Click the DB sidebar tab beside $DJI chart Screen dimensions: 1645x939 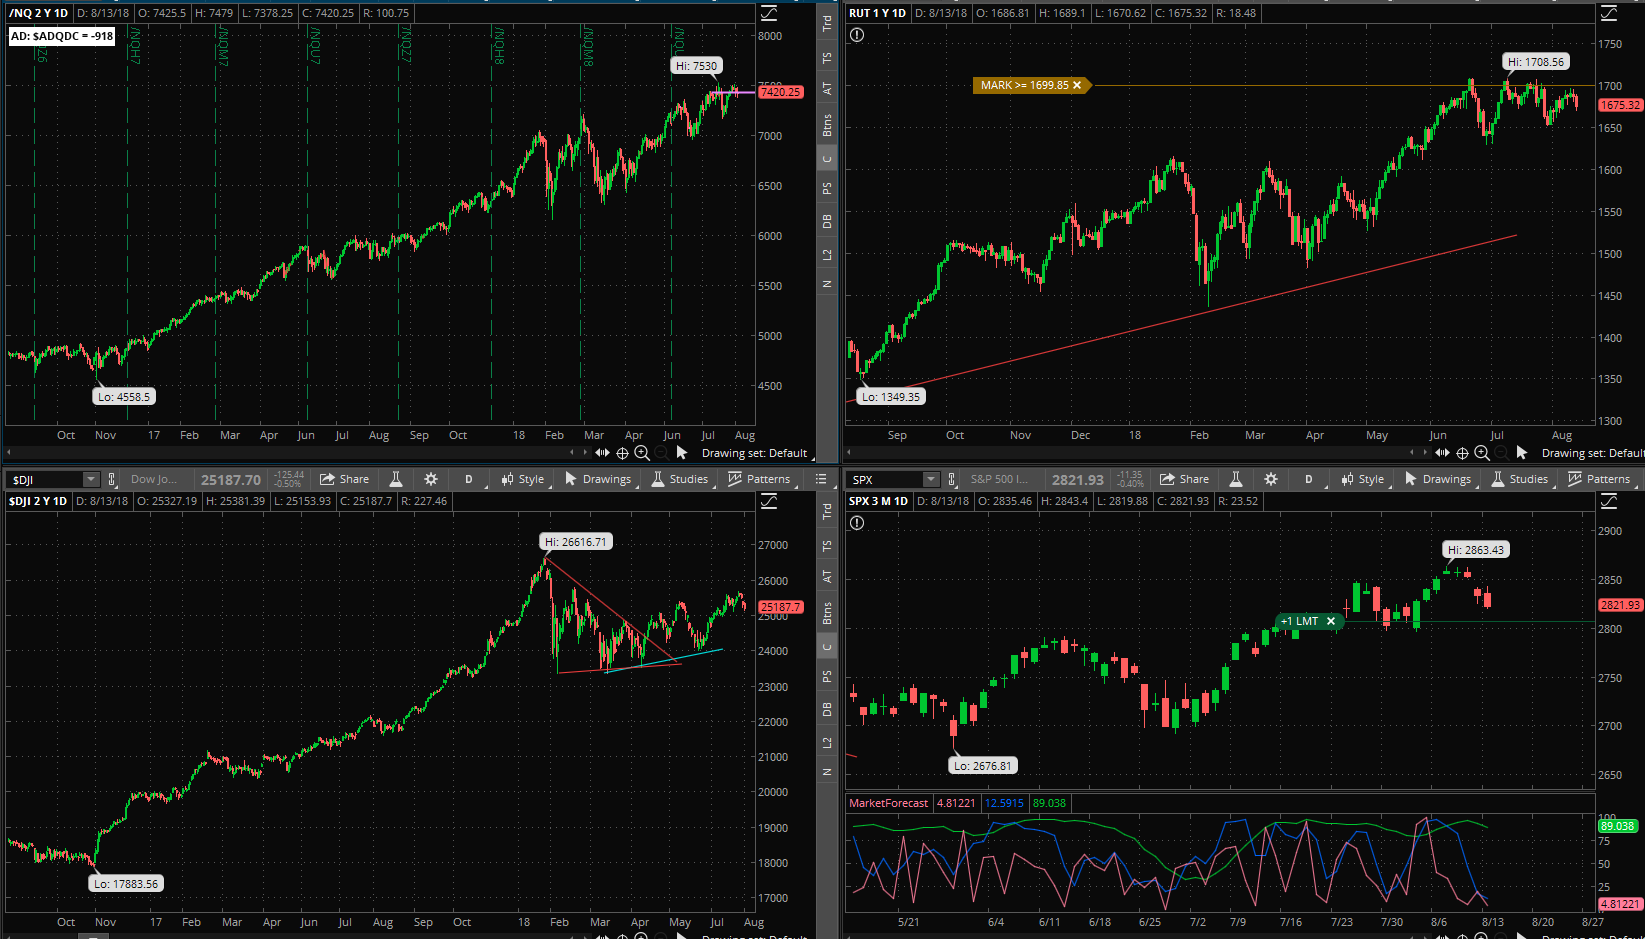coord(827,709)
